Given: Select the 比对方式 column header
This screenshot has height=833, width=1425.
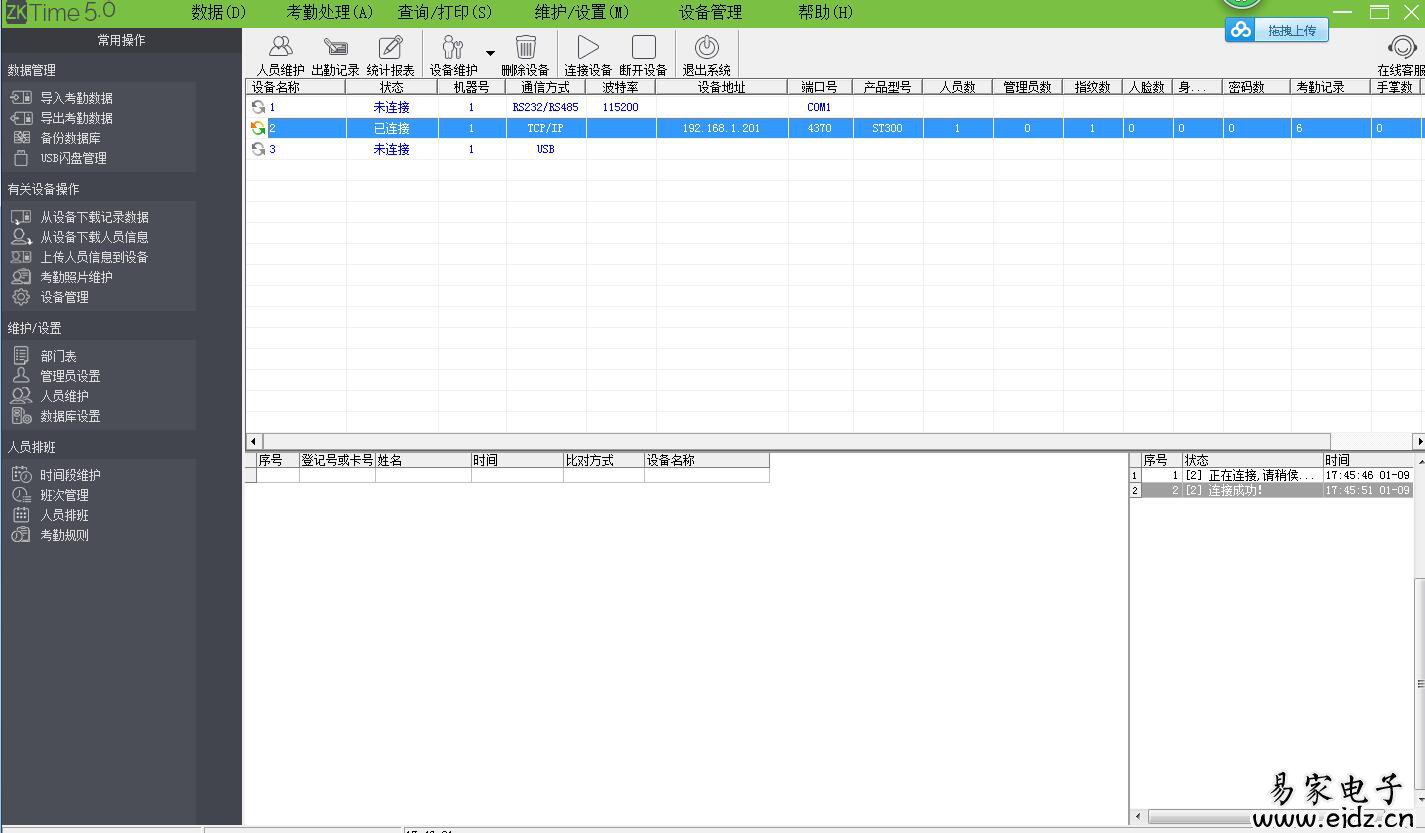Looking at the screenshot, I should pyautogui.click(x=604, y=460).
